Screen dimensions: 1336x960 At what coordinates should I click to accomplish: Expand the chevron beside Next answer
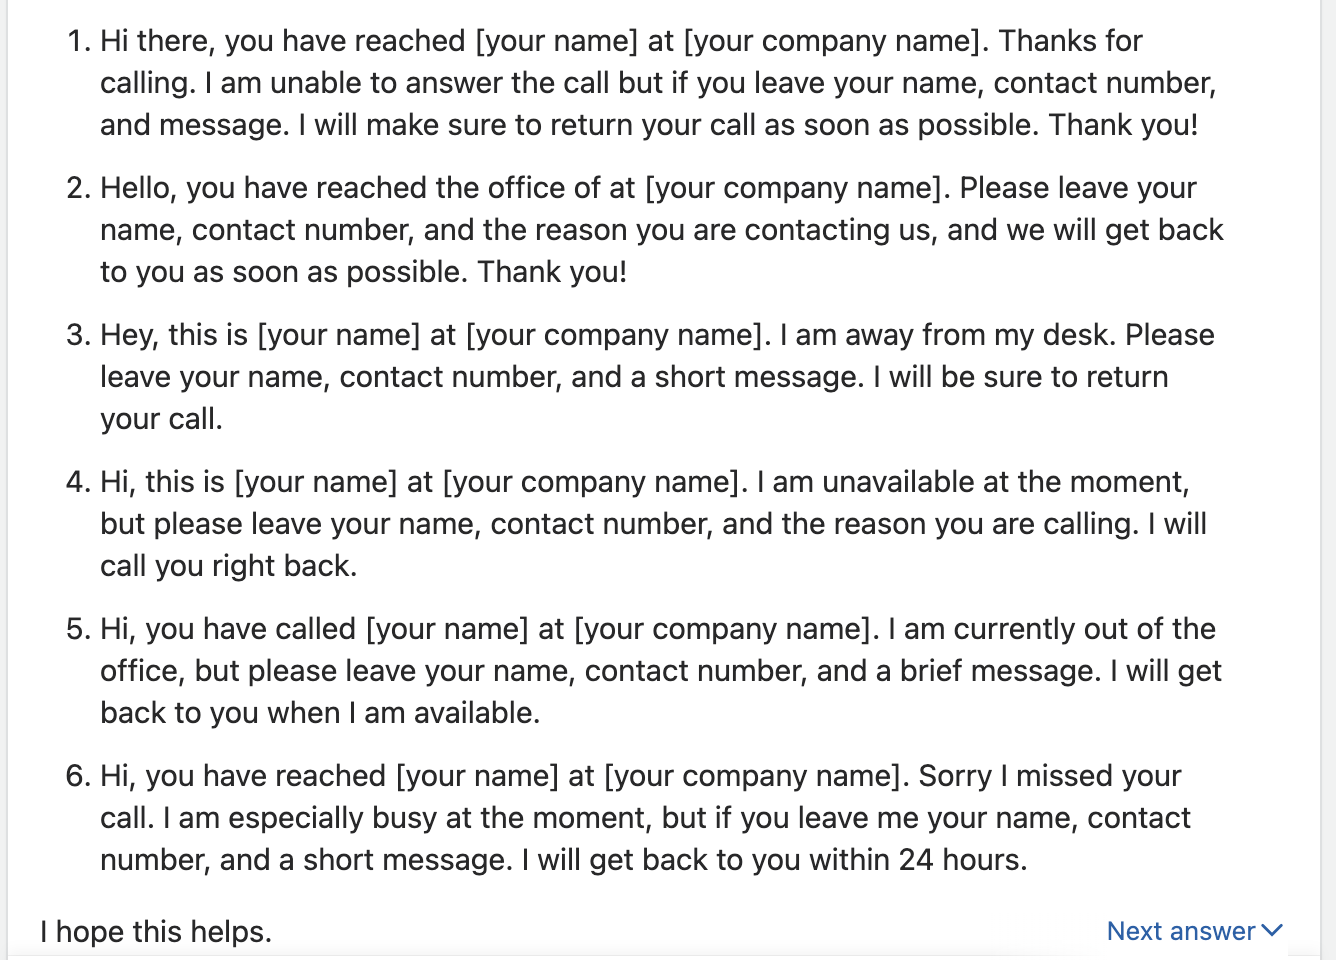point(1271,931)
